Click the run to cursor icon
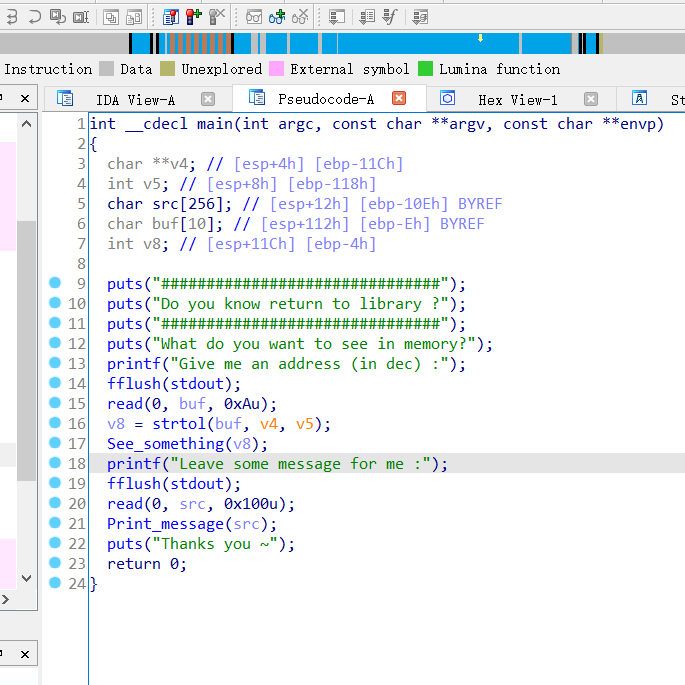Viewport: 685px width, 685px height. pyautogui.click(x=58, y=17)
